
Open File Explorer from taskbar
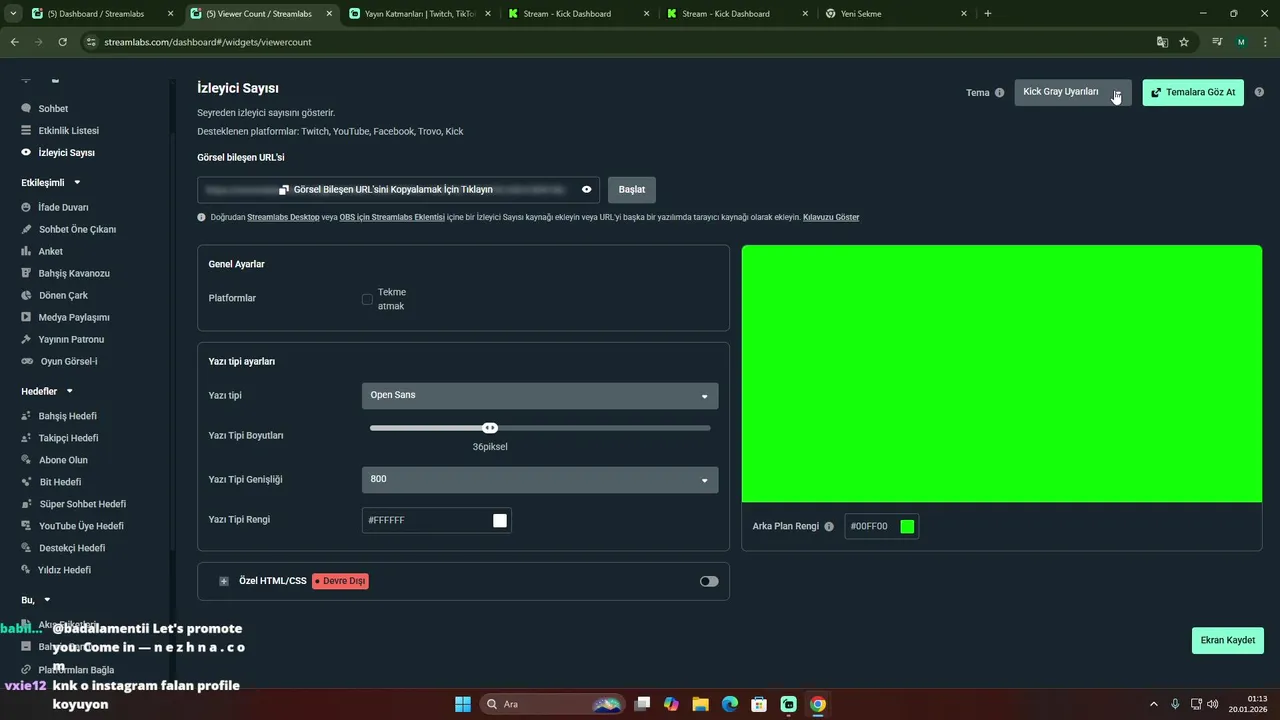(x=700, y=704)
